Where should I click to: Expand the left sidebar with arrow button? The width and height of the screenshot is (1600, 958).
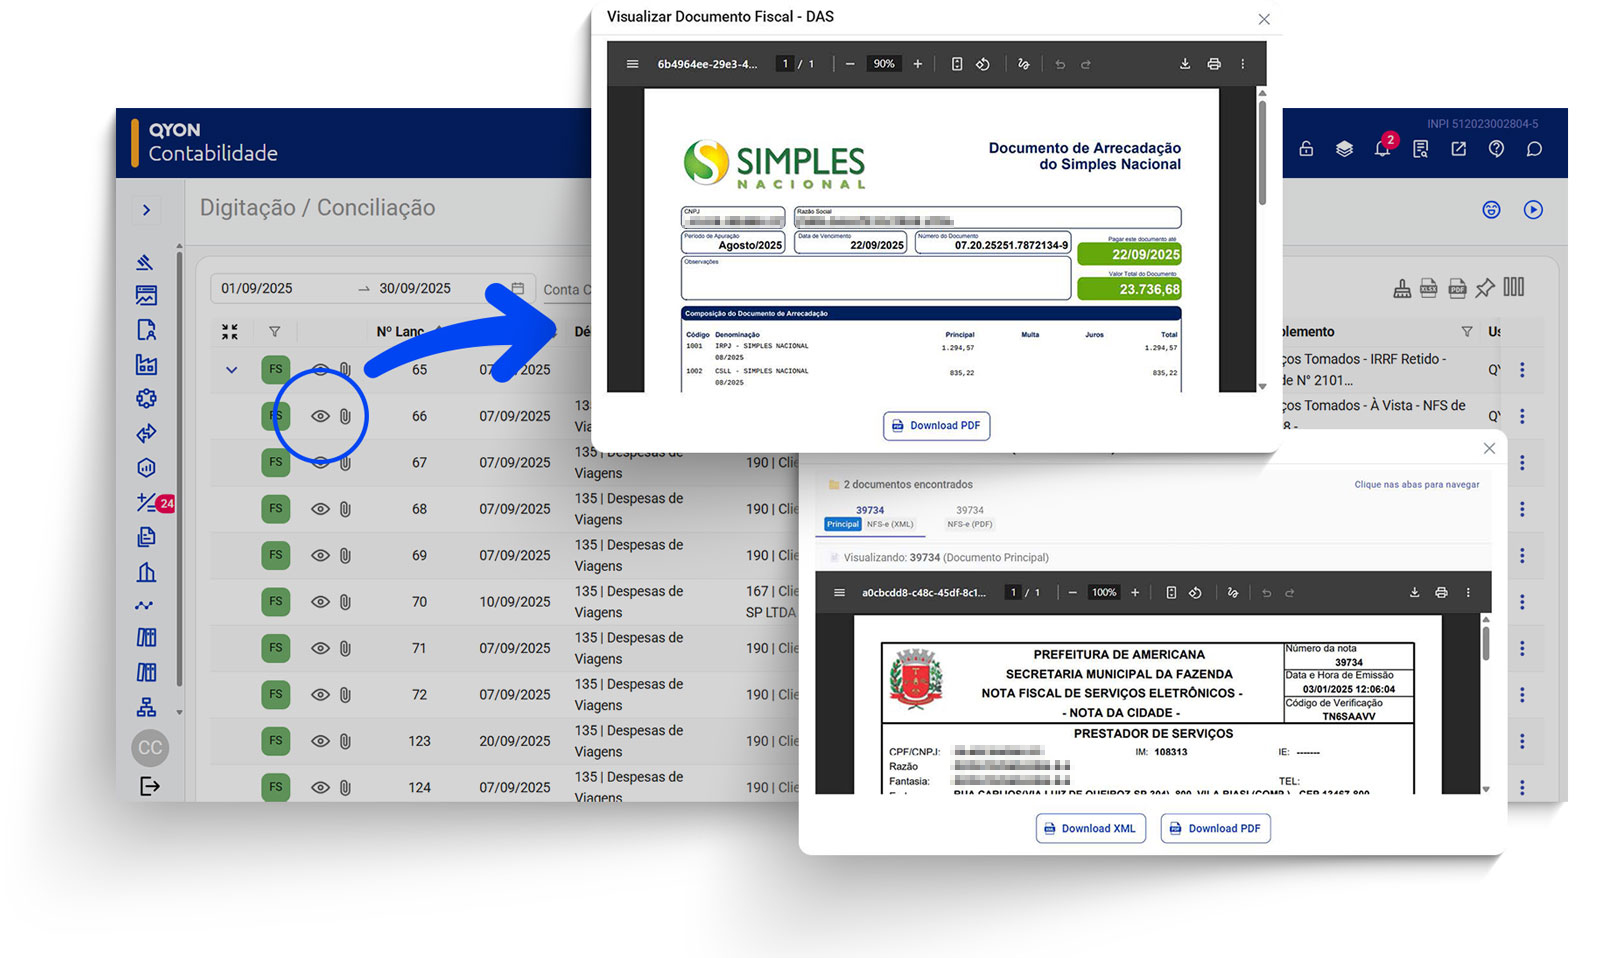click(x=146, y=210)
